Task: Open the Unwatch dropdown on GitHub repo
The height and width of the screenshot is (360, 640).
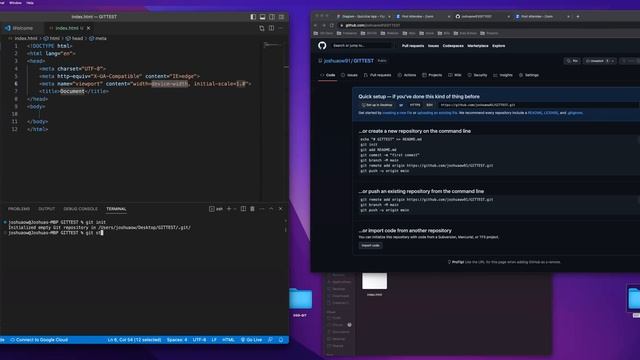Action: point(600,61)
